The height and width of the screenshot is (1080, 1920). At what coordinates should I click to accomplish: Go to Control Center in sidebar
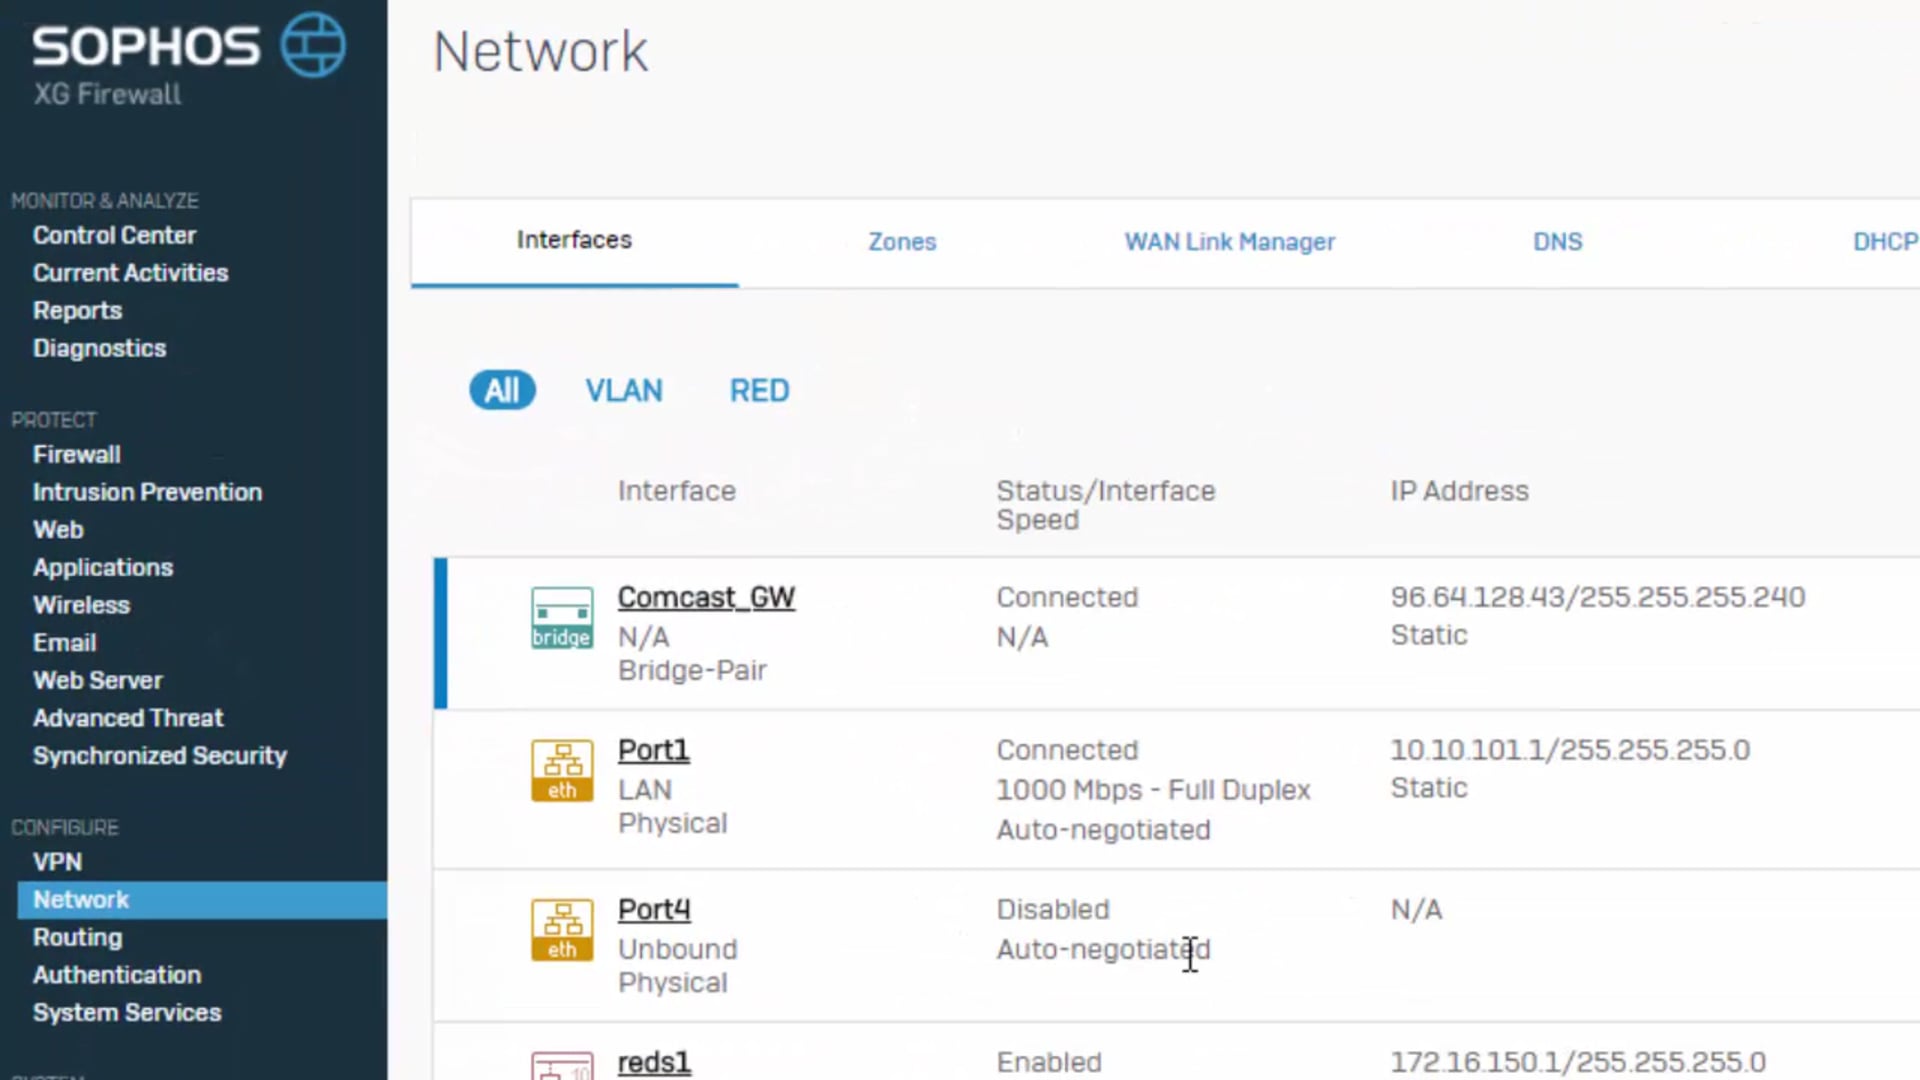[x=114, y=235]
